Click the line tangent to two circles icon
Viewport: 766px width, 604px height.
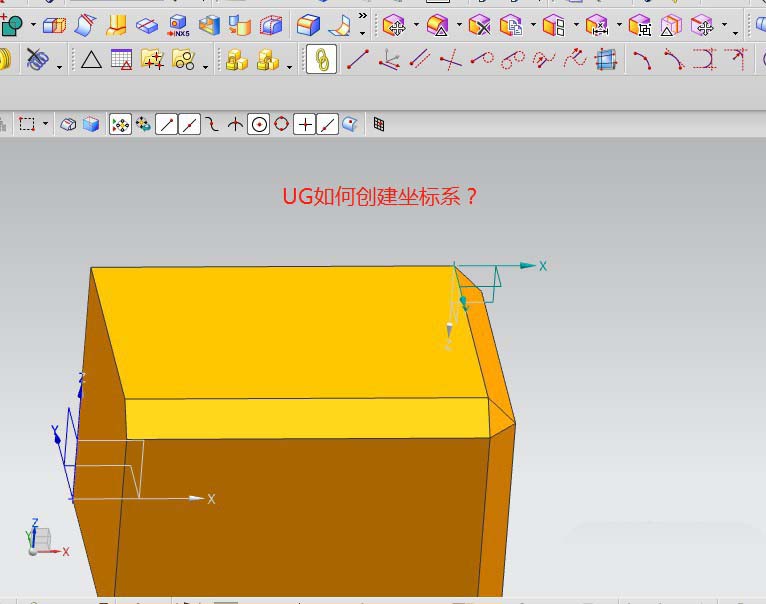[512, 60]
